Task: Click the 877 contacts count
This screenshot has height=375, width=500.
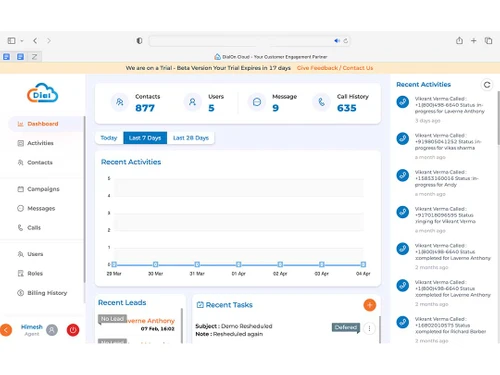Action: 145,108
